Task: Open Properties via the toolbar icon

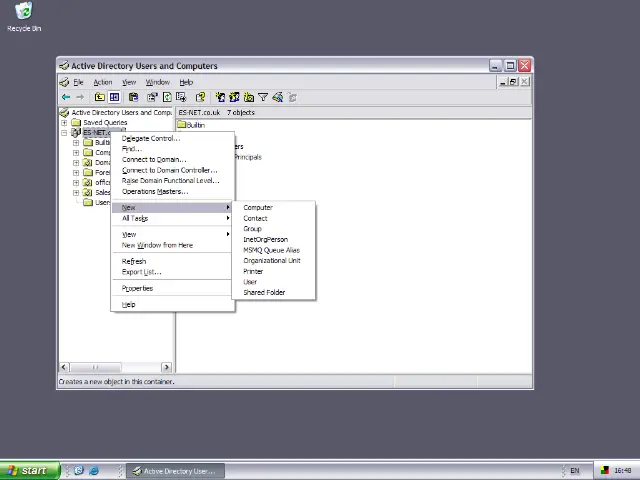Action: [x=152, y=97]
